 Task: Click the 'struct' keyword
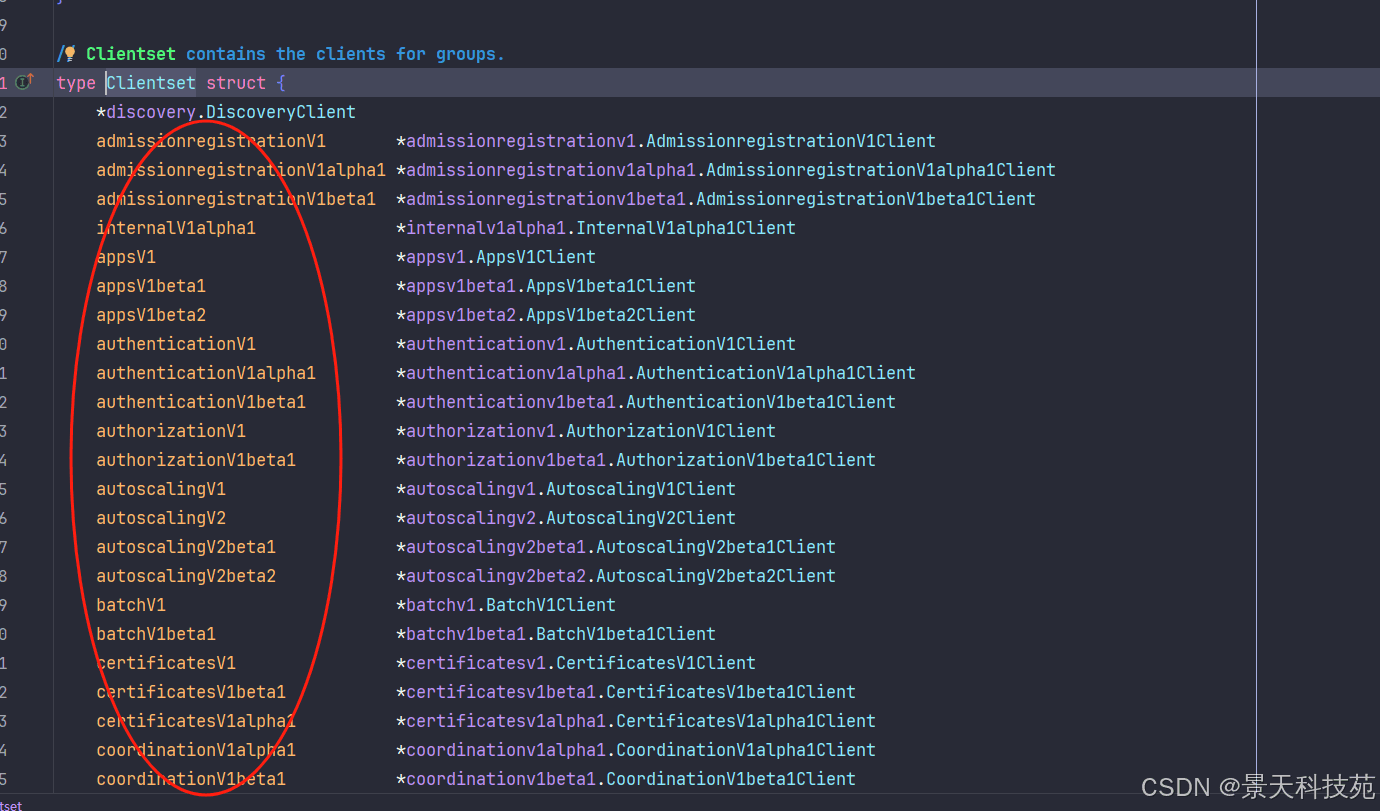(x=236, y=83)
